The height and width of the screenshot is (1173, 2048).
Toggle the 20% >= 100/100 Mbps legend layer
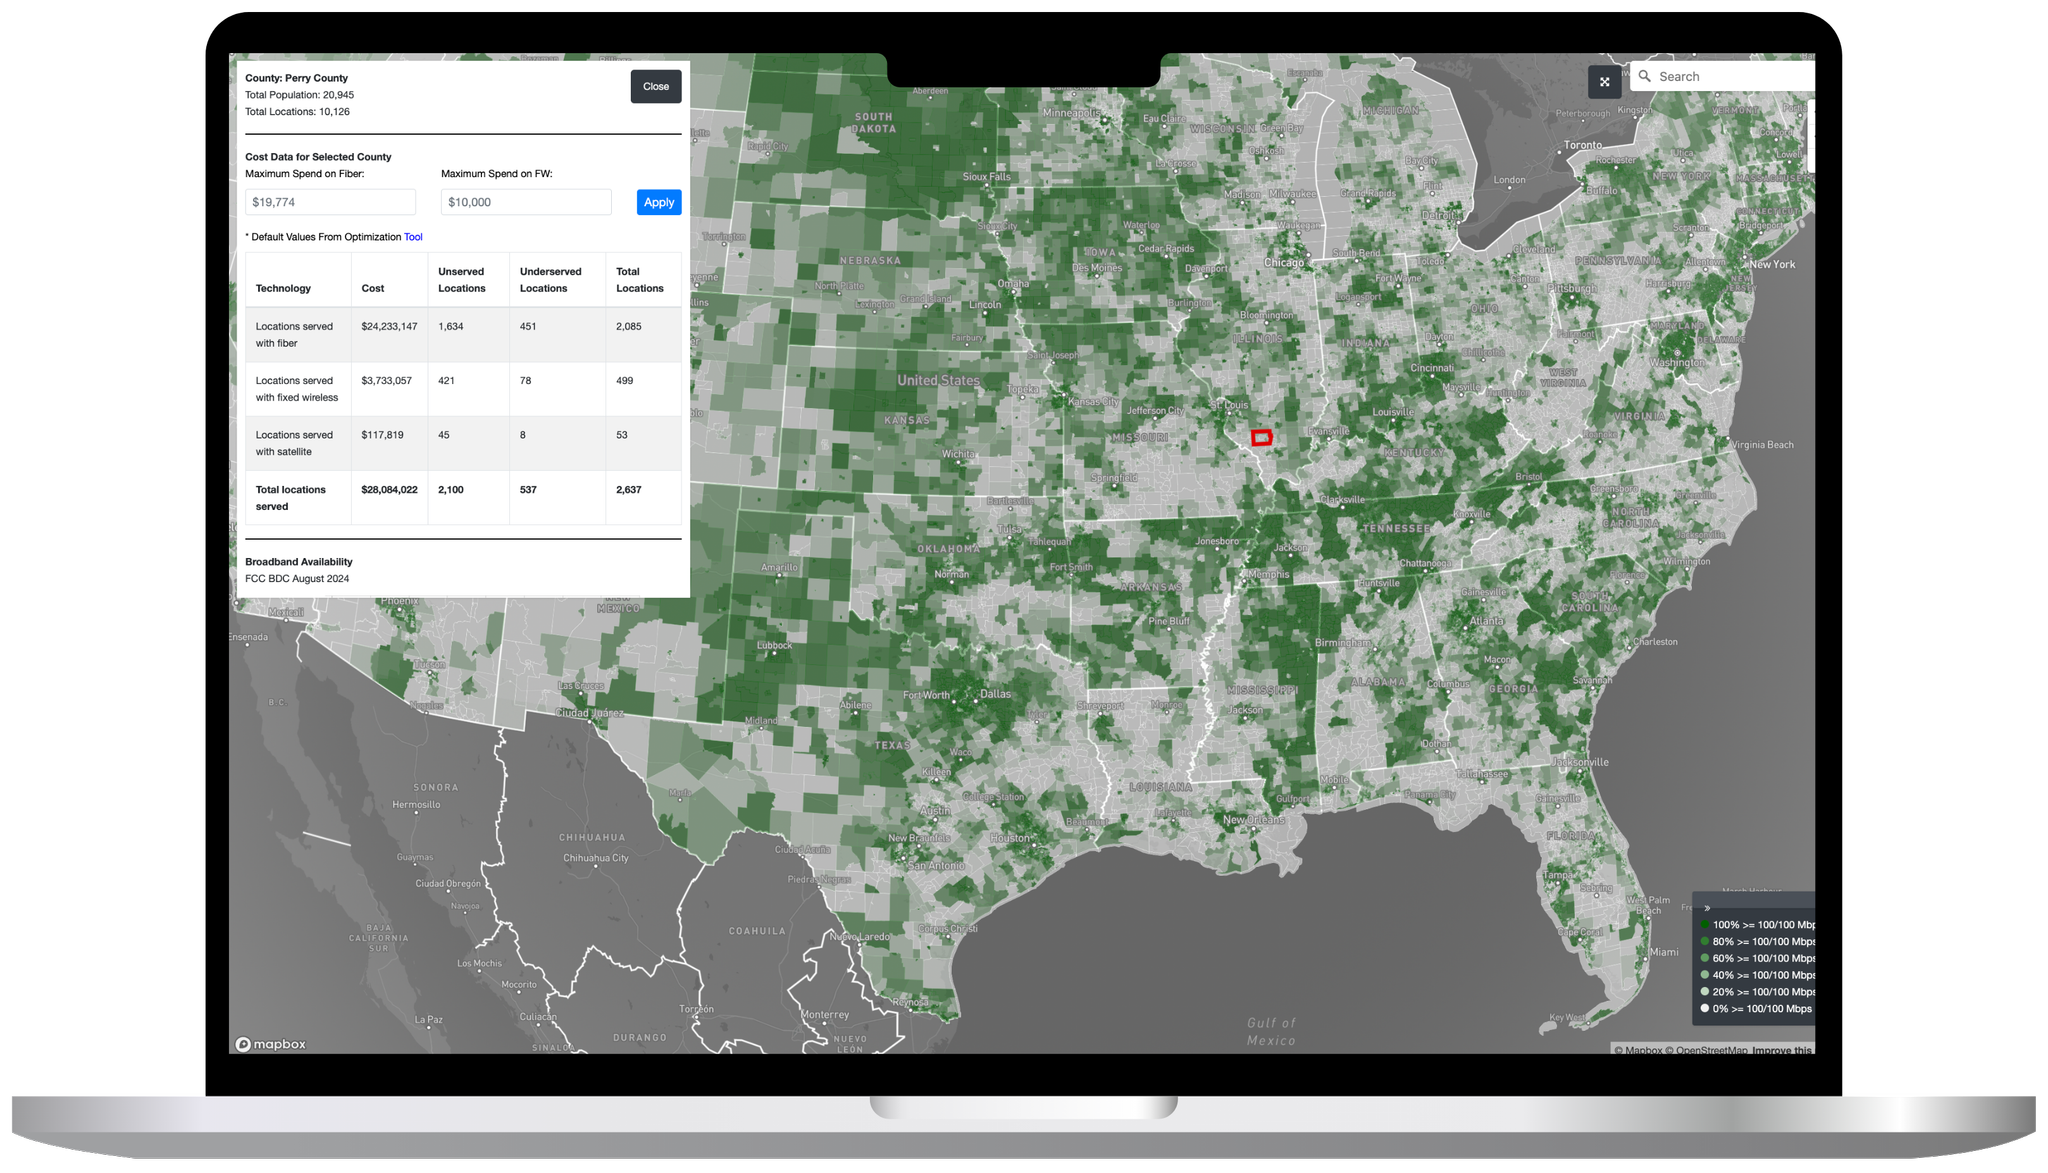coord(1705,991)
